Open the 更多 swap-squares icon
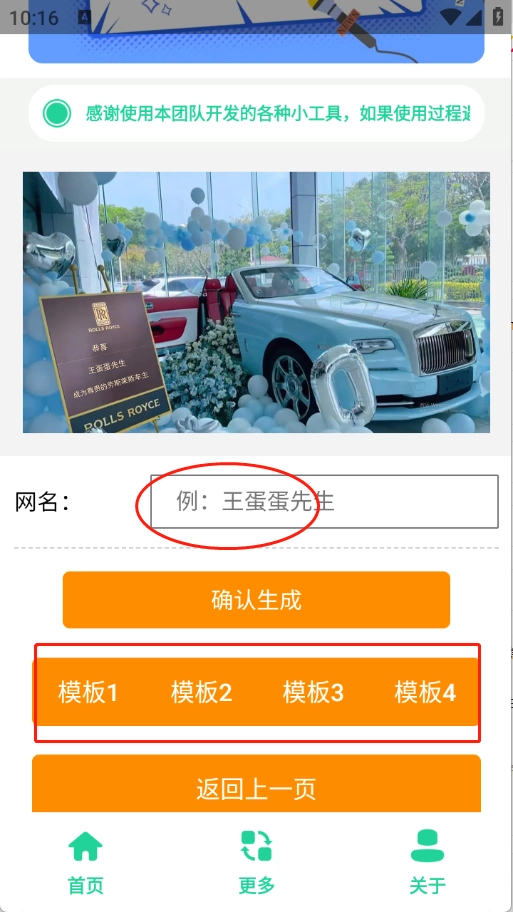This screenshot has height=912, width=513. tap(256, 846)
